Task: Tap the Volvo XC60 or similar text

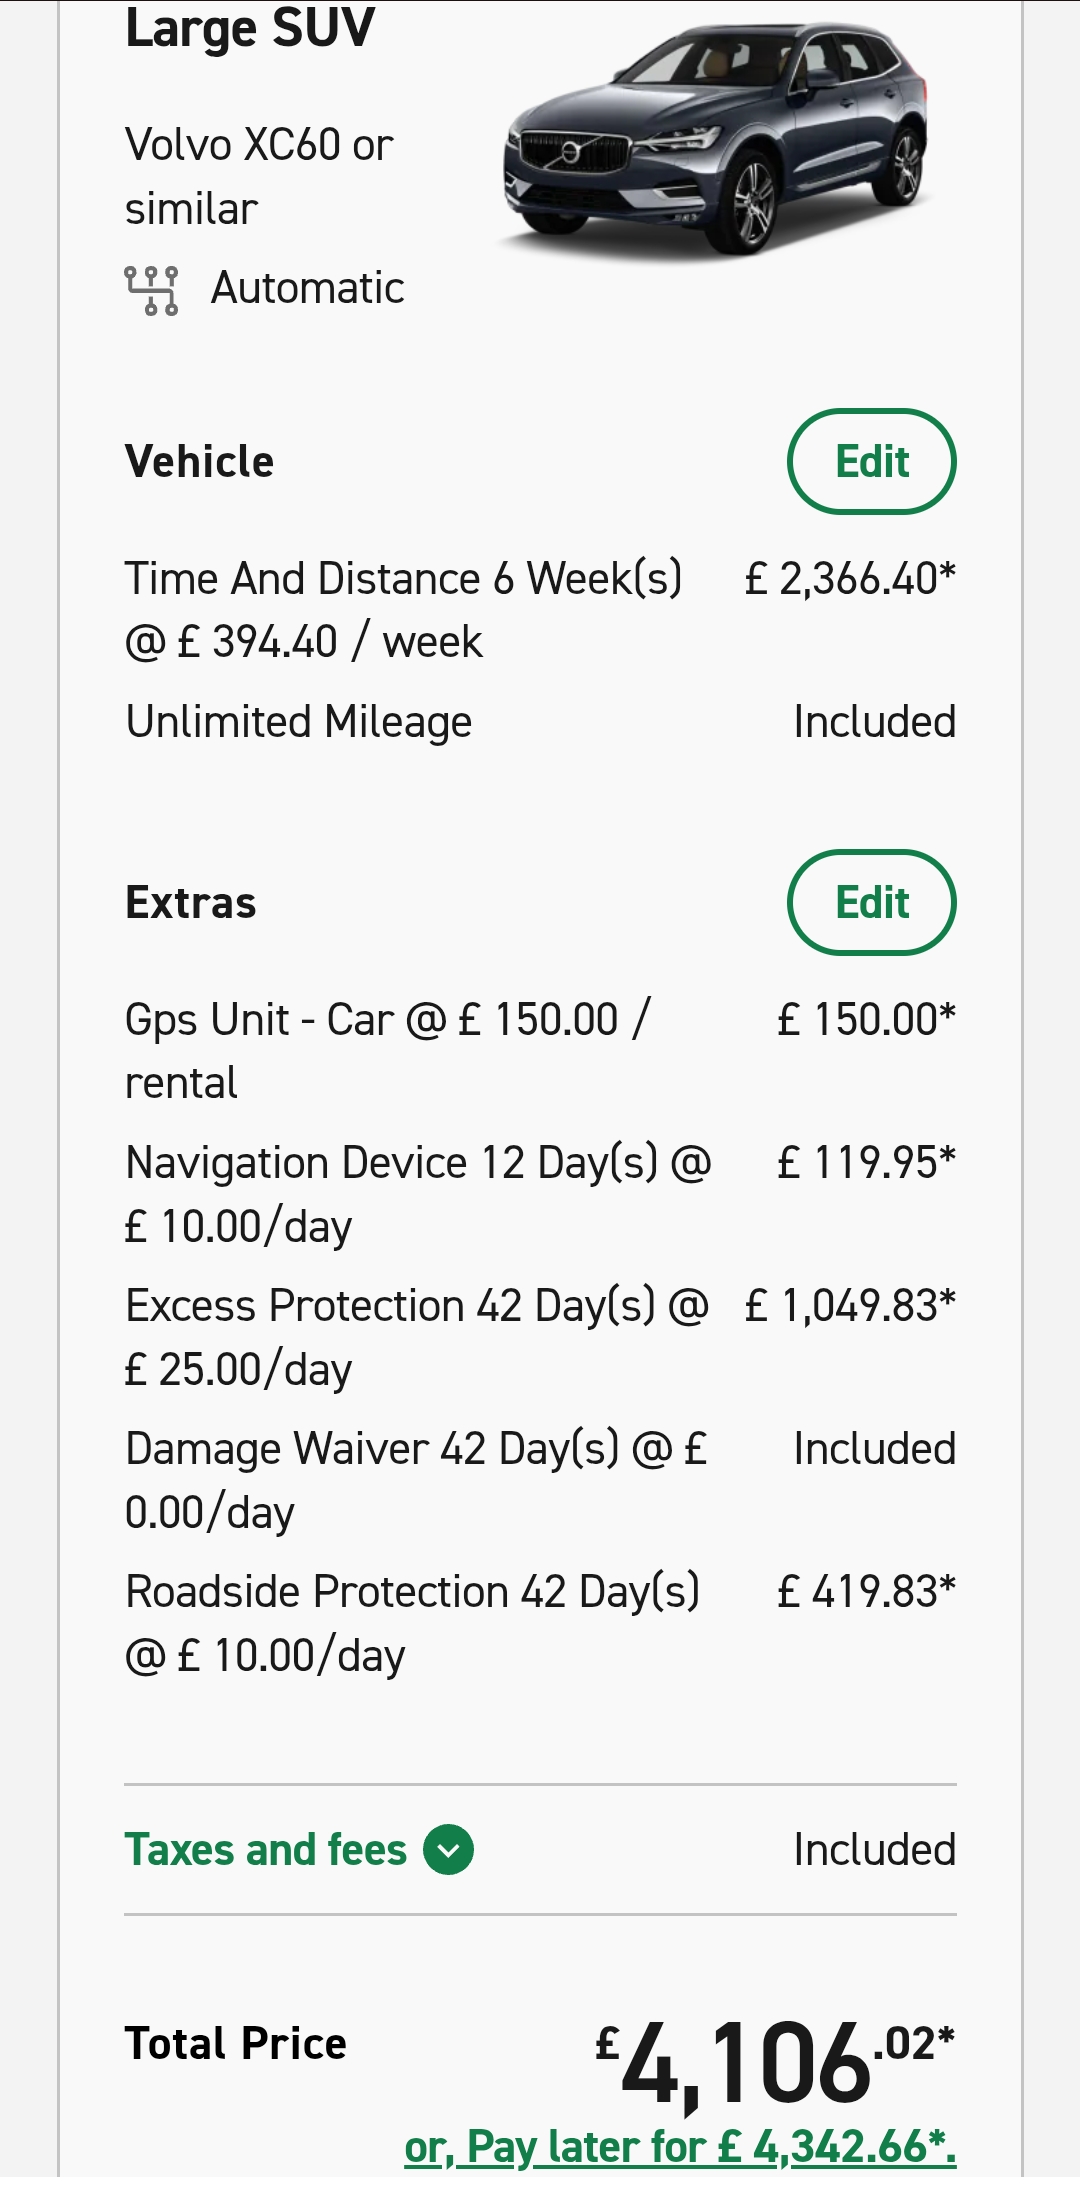Action: click(x=259, y=177)
